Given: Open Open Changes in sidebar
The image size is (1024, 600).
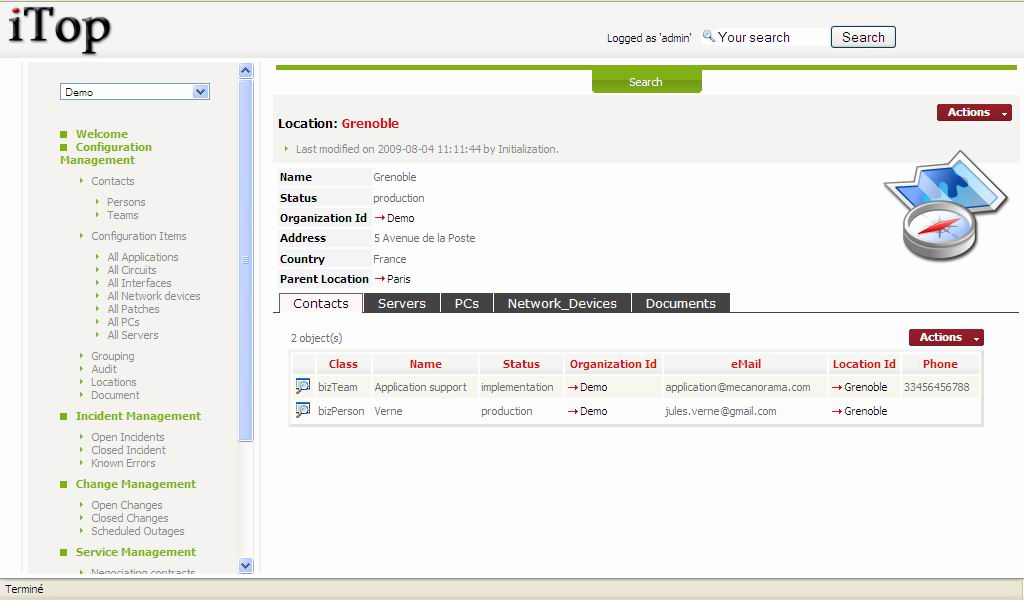Looking at the screenshot, I should click(x=127, y=505).
